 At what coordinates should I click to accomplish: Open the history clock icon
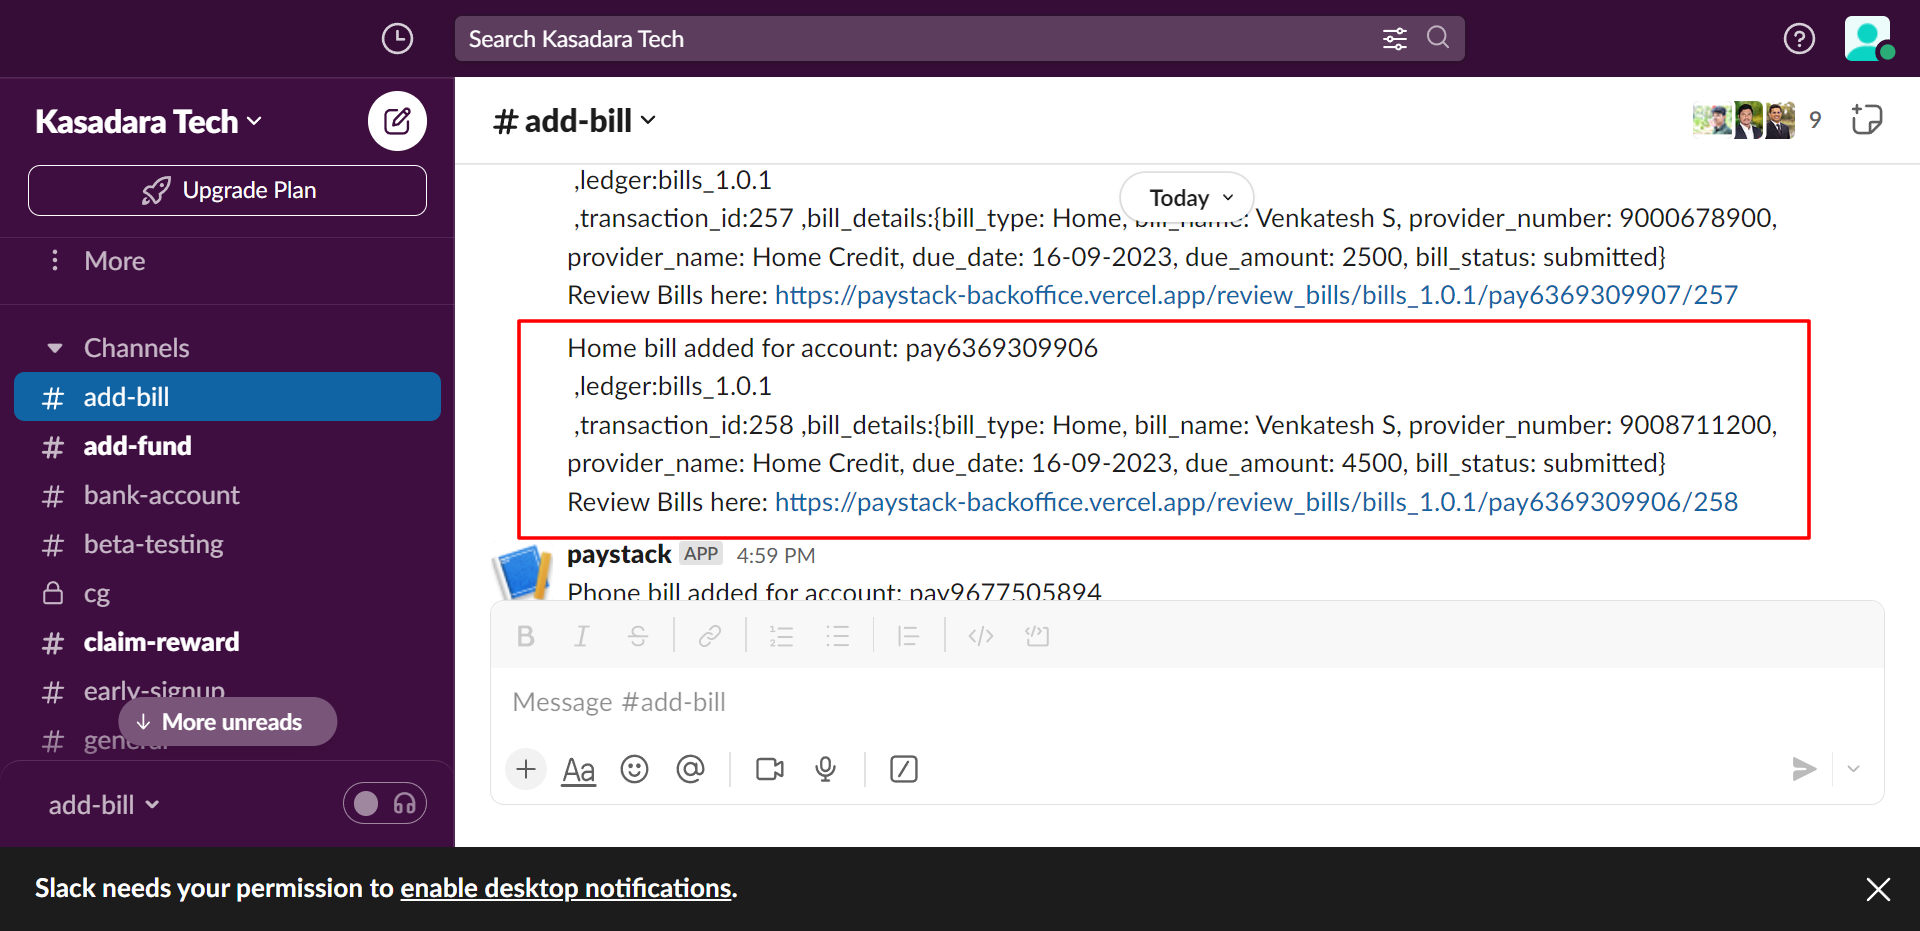[397, 39]
